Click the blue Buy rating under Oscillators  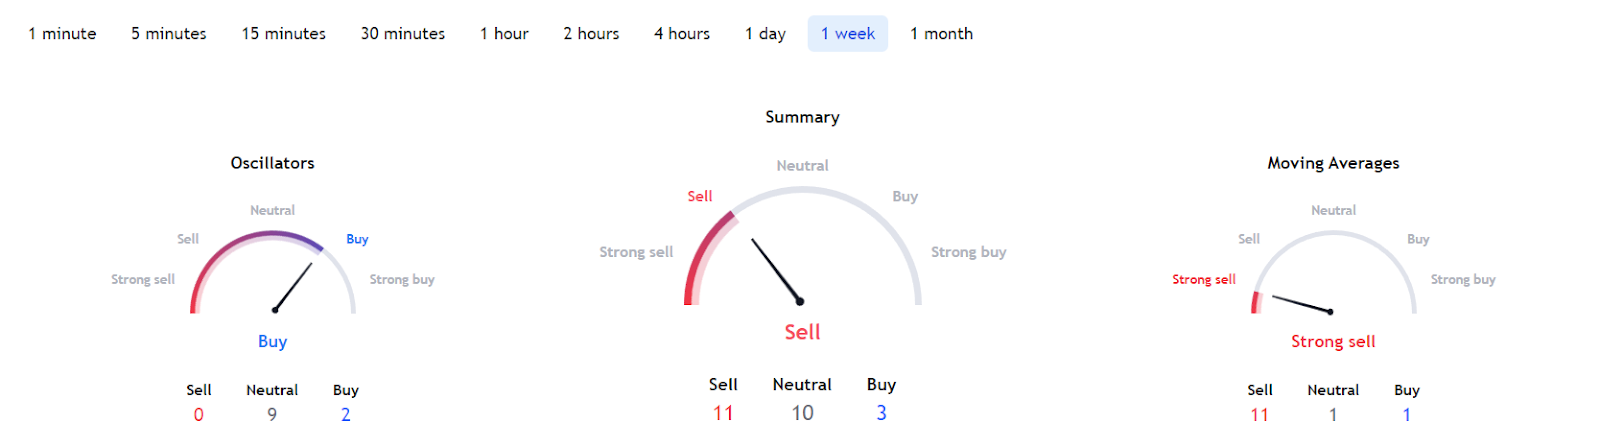(273, 341)
